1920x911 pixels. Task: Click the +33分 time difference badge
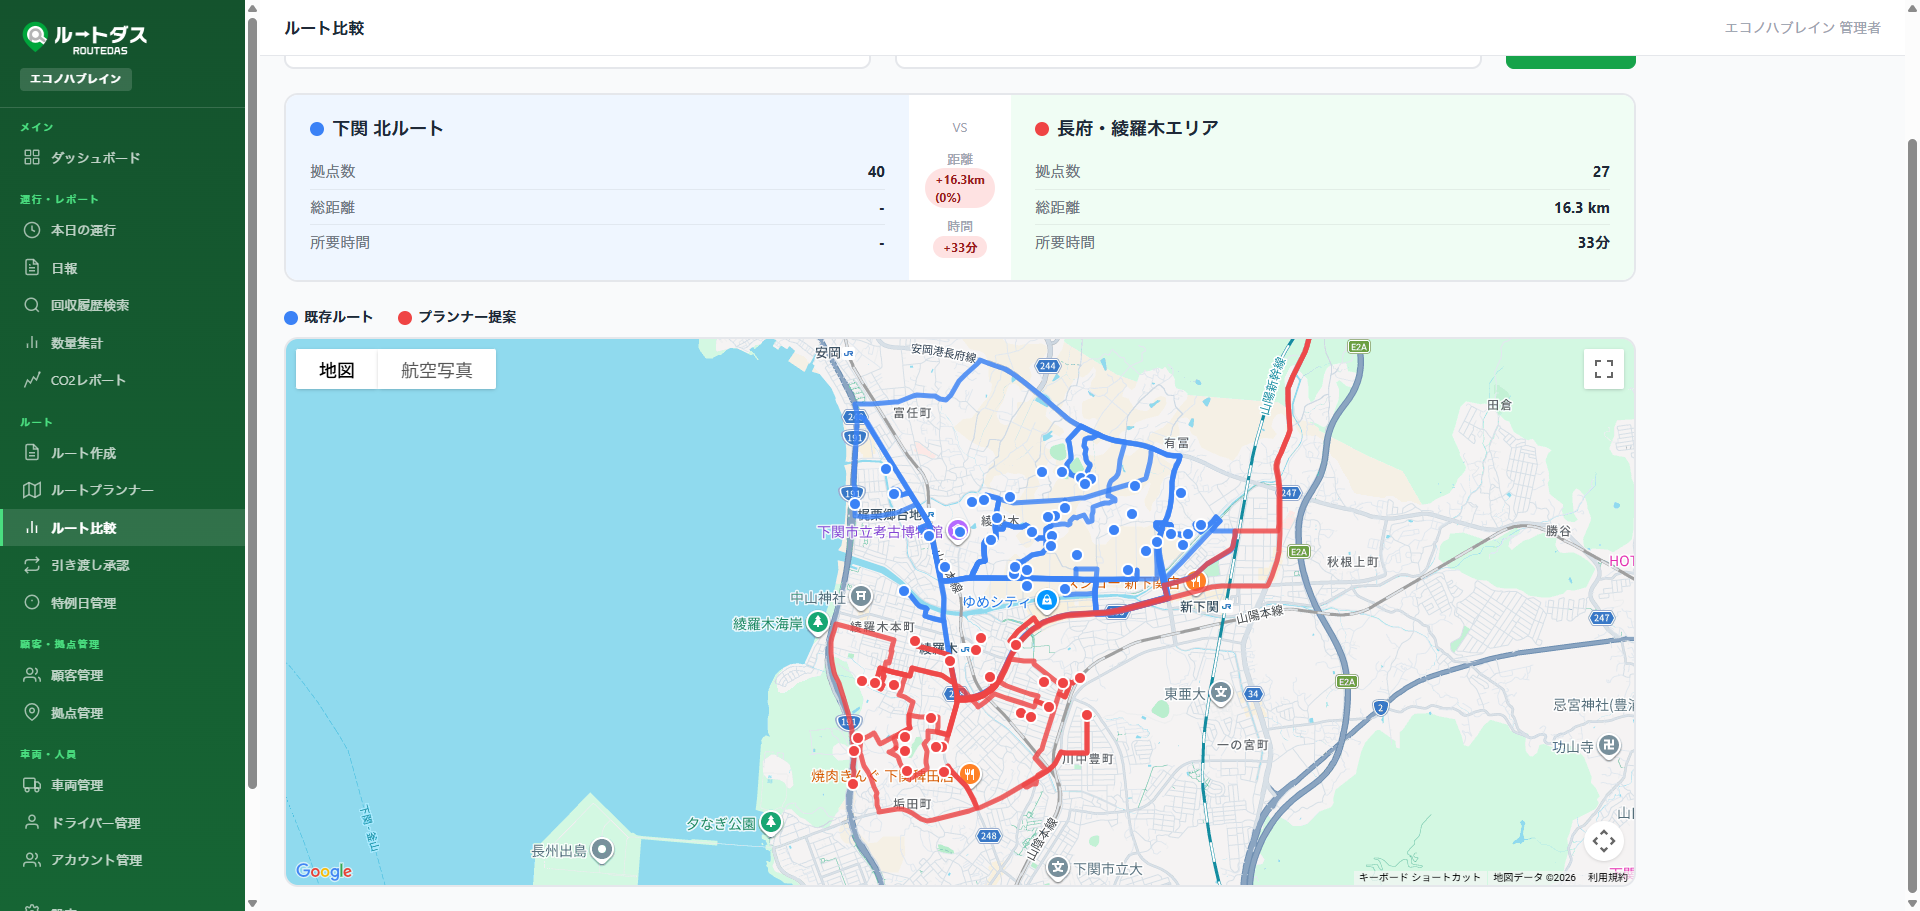pos(960,247)
